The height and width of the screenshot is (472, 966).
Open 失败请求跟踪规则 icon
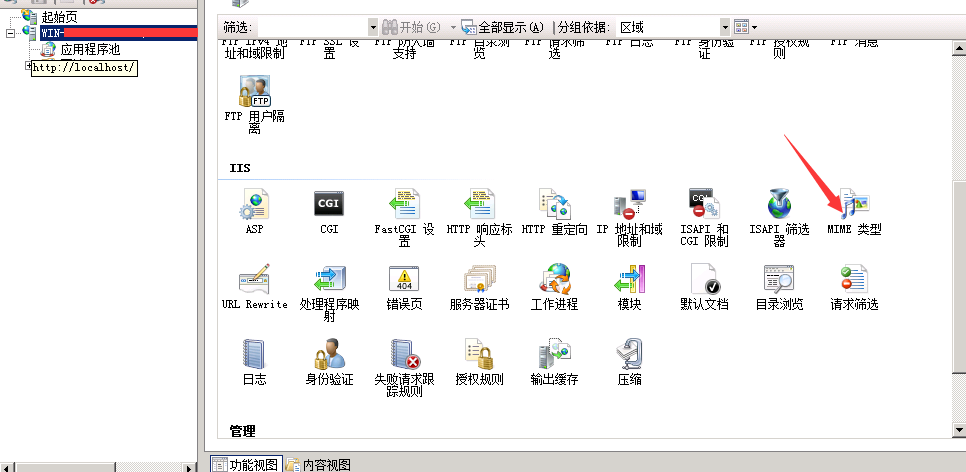[404, 354]
